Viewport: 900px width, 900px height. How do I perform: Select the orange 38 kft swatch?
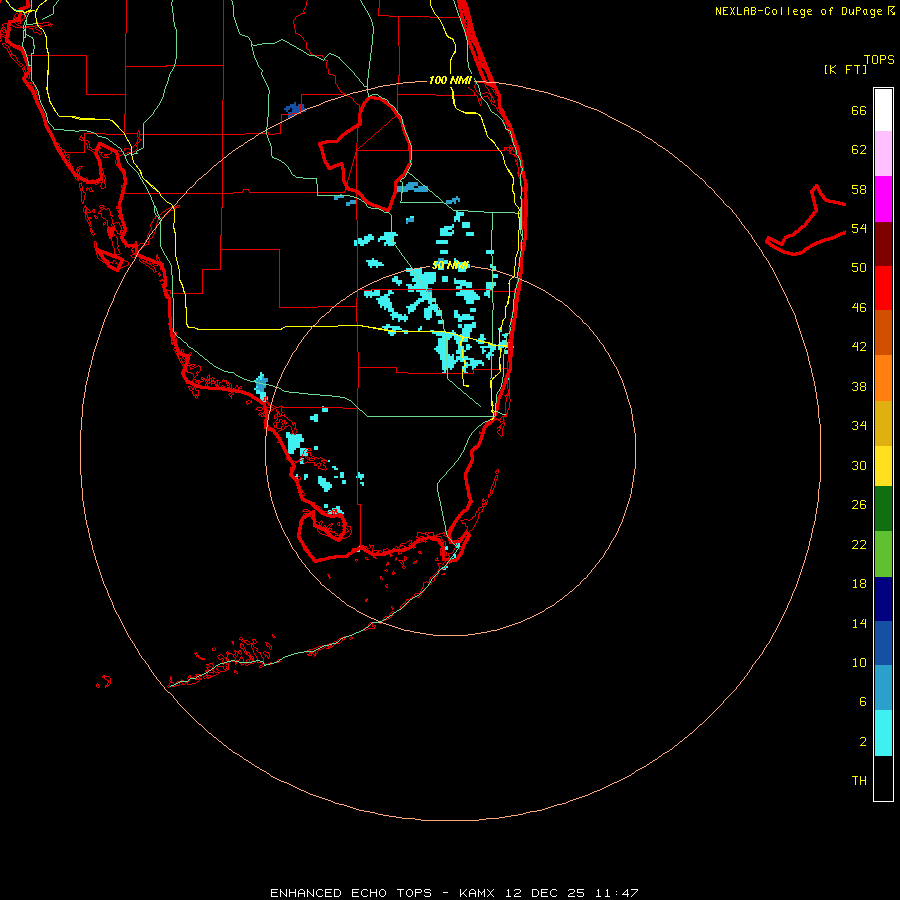coord(883,378)
